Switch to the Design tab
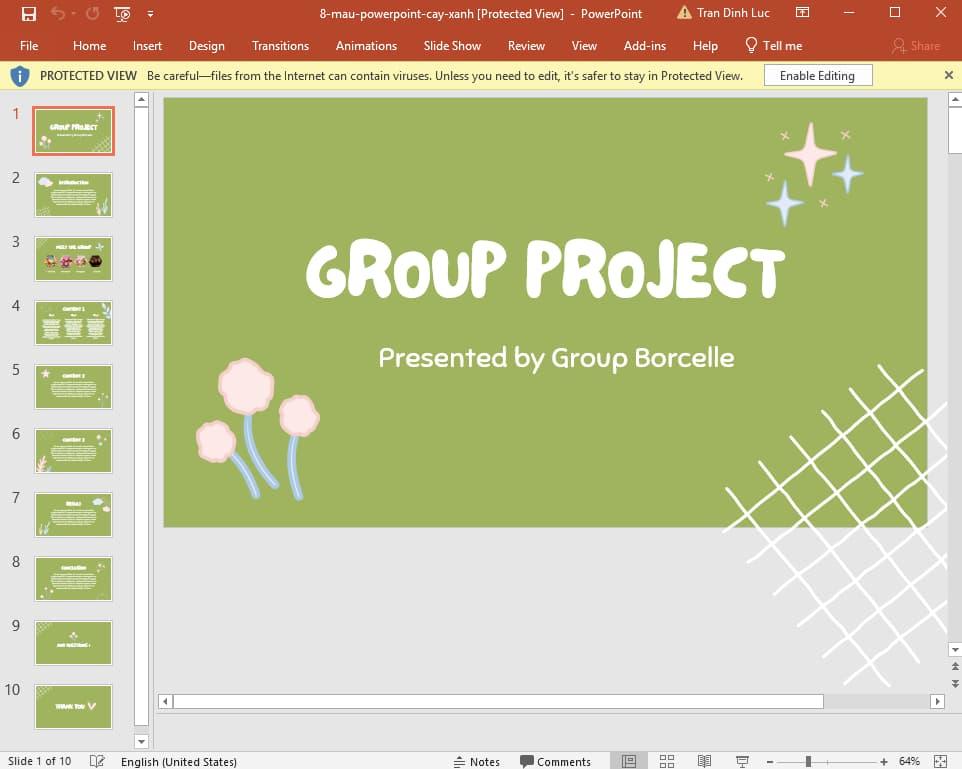This screenshot has width=962, height=769. [207, 45]
